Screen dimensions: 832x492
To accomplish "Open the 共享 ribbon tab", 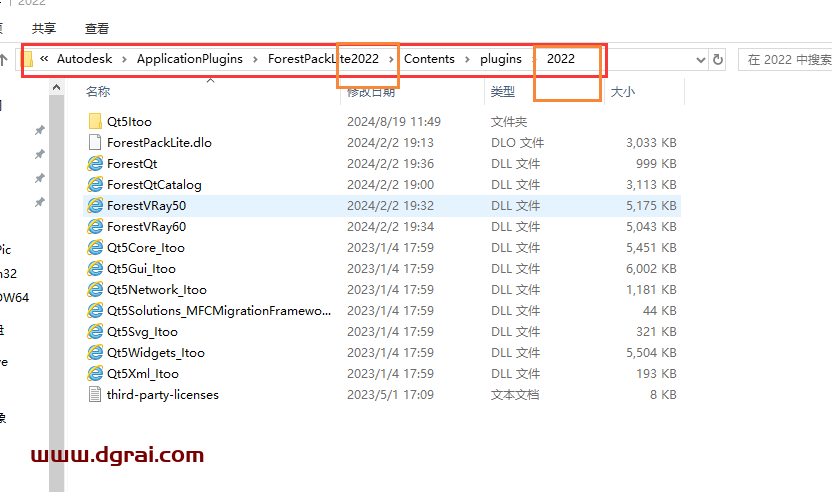I will click(44, 29).
